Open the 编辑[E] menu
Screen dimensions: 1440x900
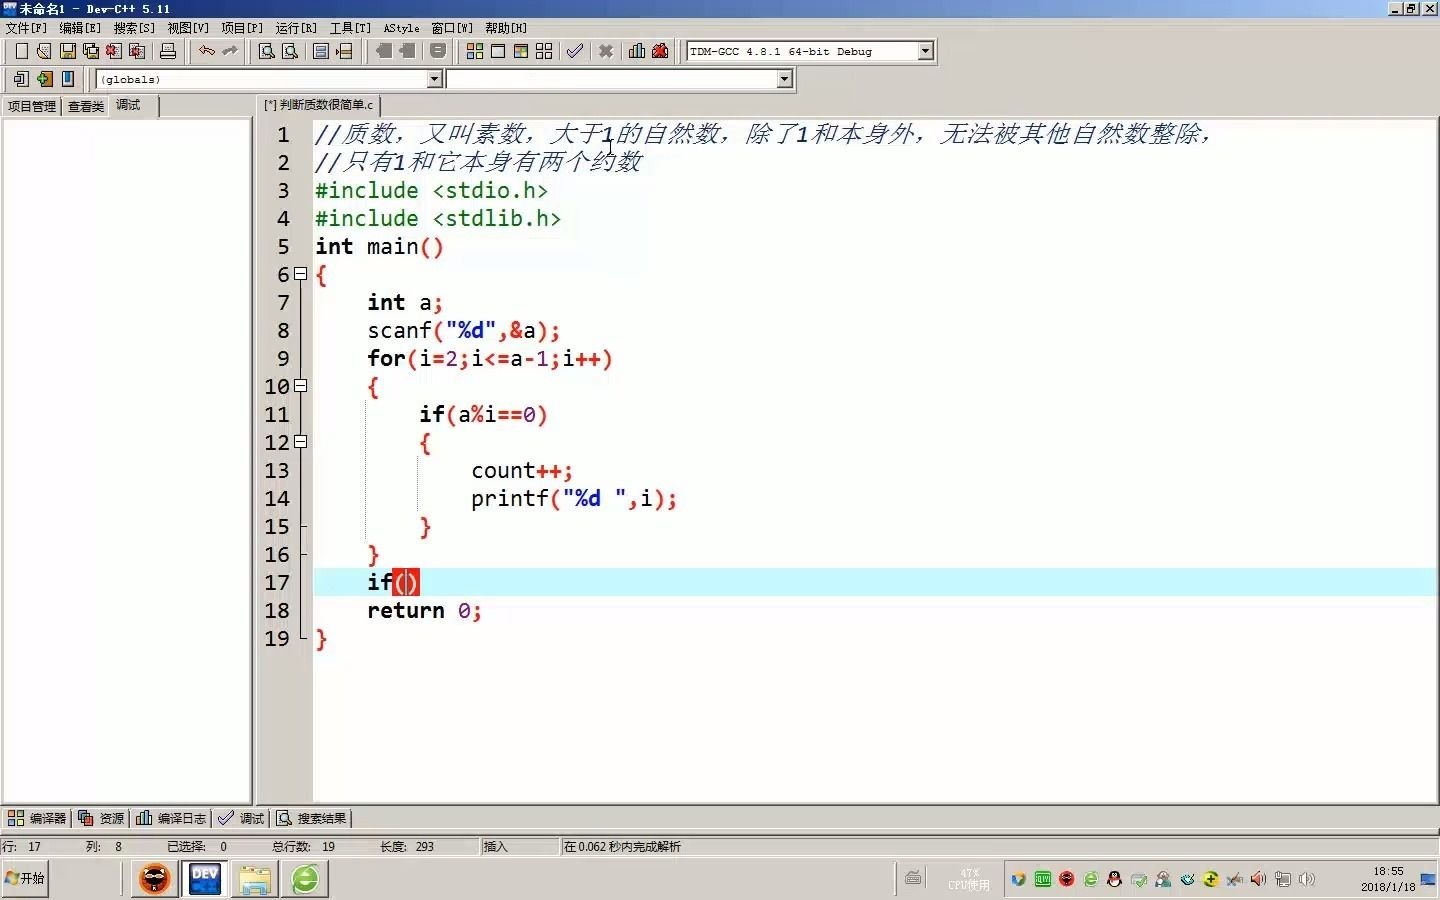tap(80, 28)
